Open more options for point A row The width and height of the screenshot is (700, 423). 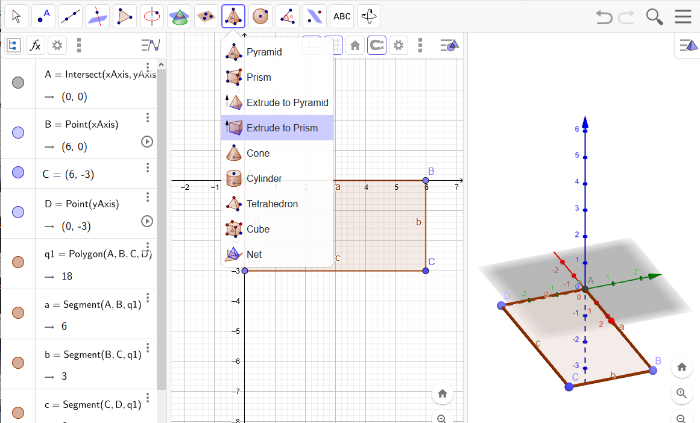[x=148, y=67]
